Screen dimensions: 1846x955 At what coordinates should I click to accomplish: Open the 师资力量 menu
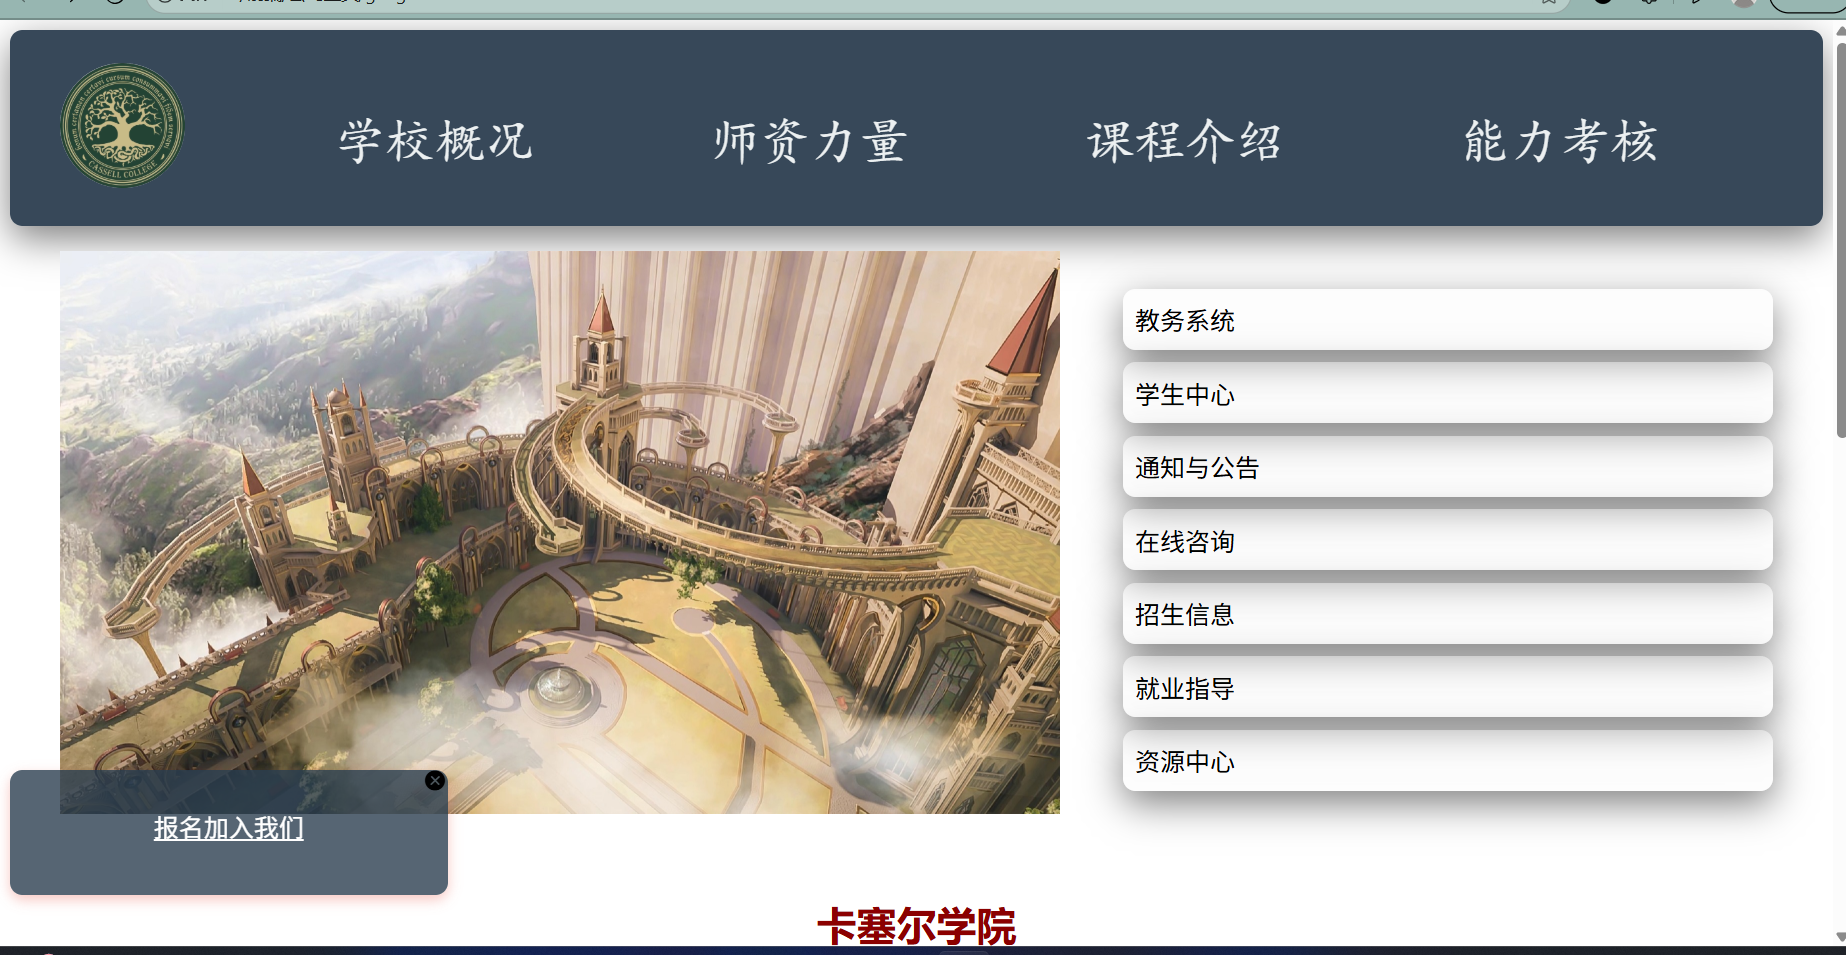point(810,141)
